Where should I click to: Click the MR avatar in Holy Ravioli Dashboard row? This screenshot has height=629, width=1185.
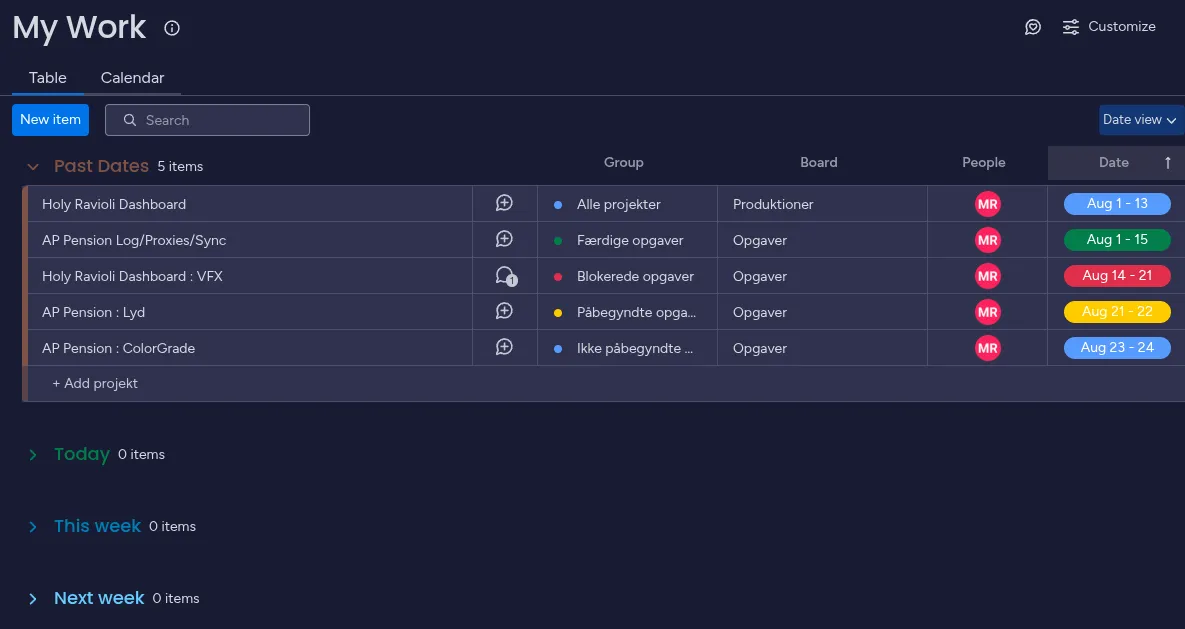[988, 204]
